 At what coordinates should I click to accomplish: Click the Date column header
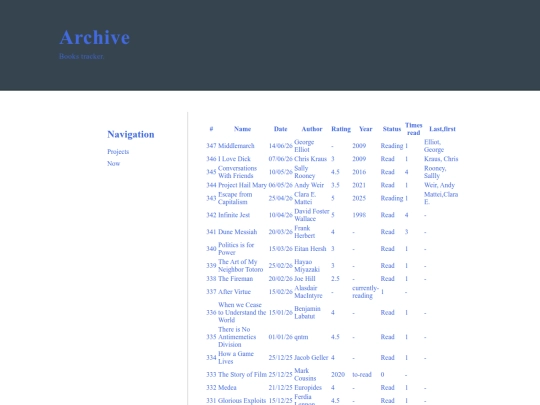(x=280, y=129)
